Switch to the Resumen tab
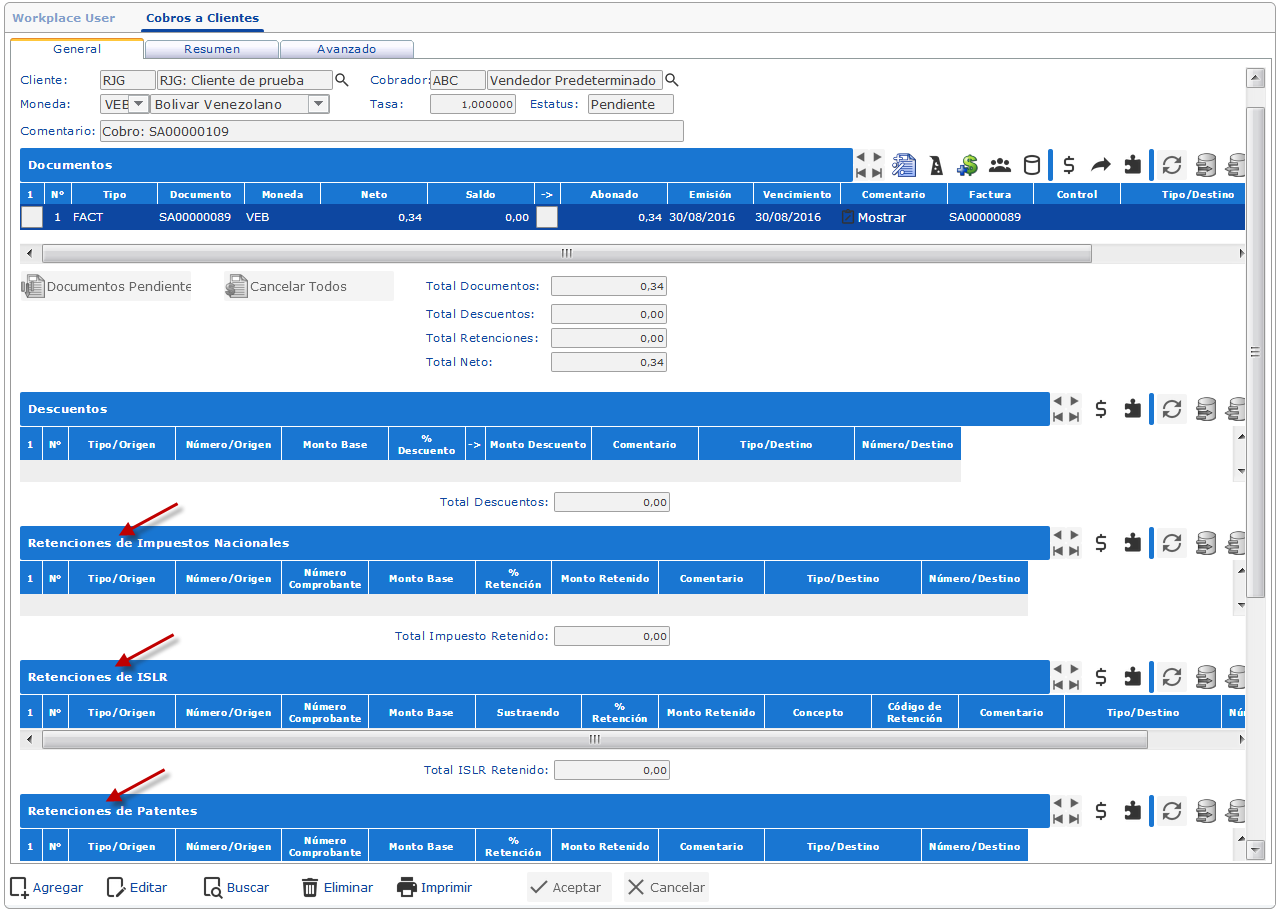Screen dimensions: 1280x911 click(212, 49)
